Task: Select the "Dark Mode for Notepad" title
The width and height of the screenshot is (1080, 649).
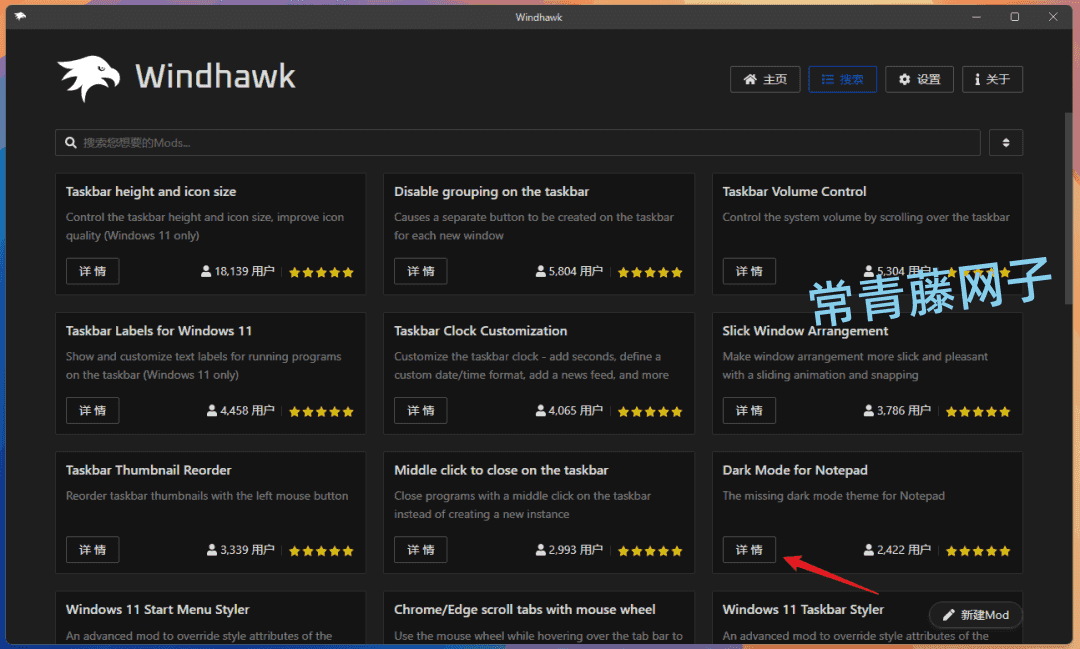Action: [795, 470]
